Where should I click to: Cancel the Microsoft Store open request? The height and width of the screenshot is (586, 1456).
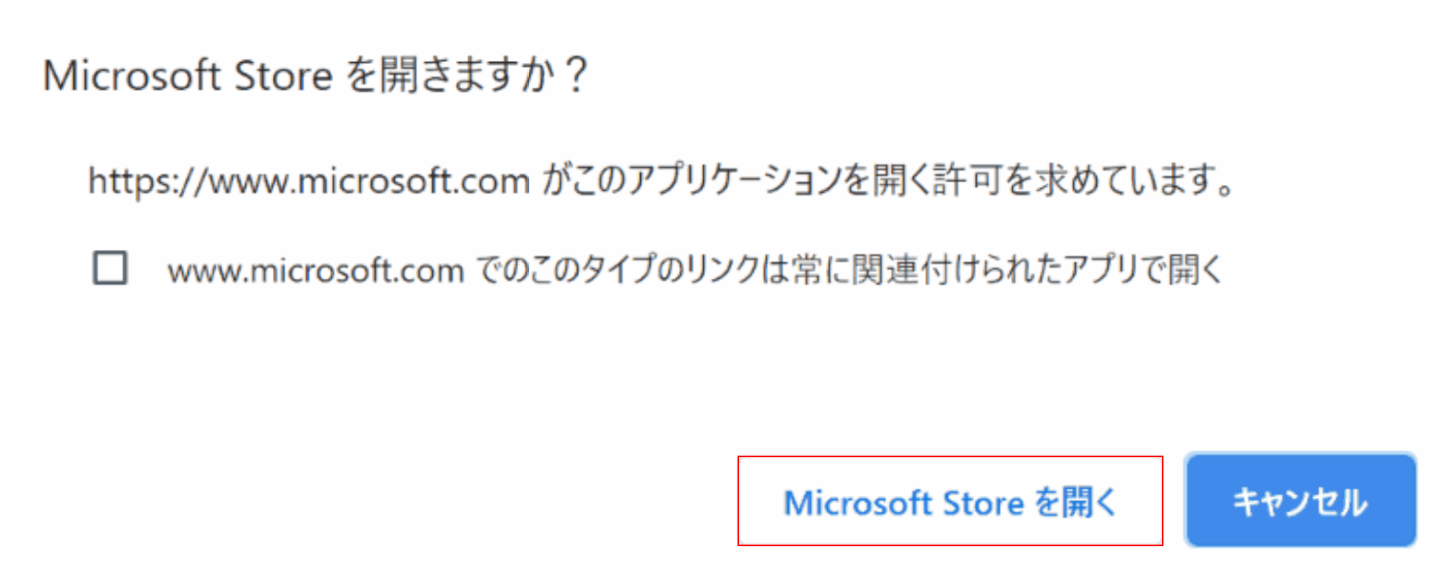coord(1300,502)
